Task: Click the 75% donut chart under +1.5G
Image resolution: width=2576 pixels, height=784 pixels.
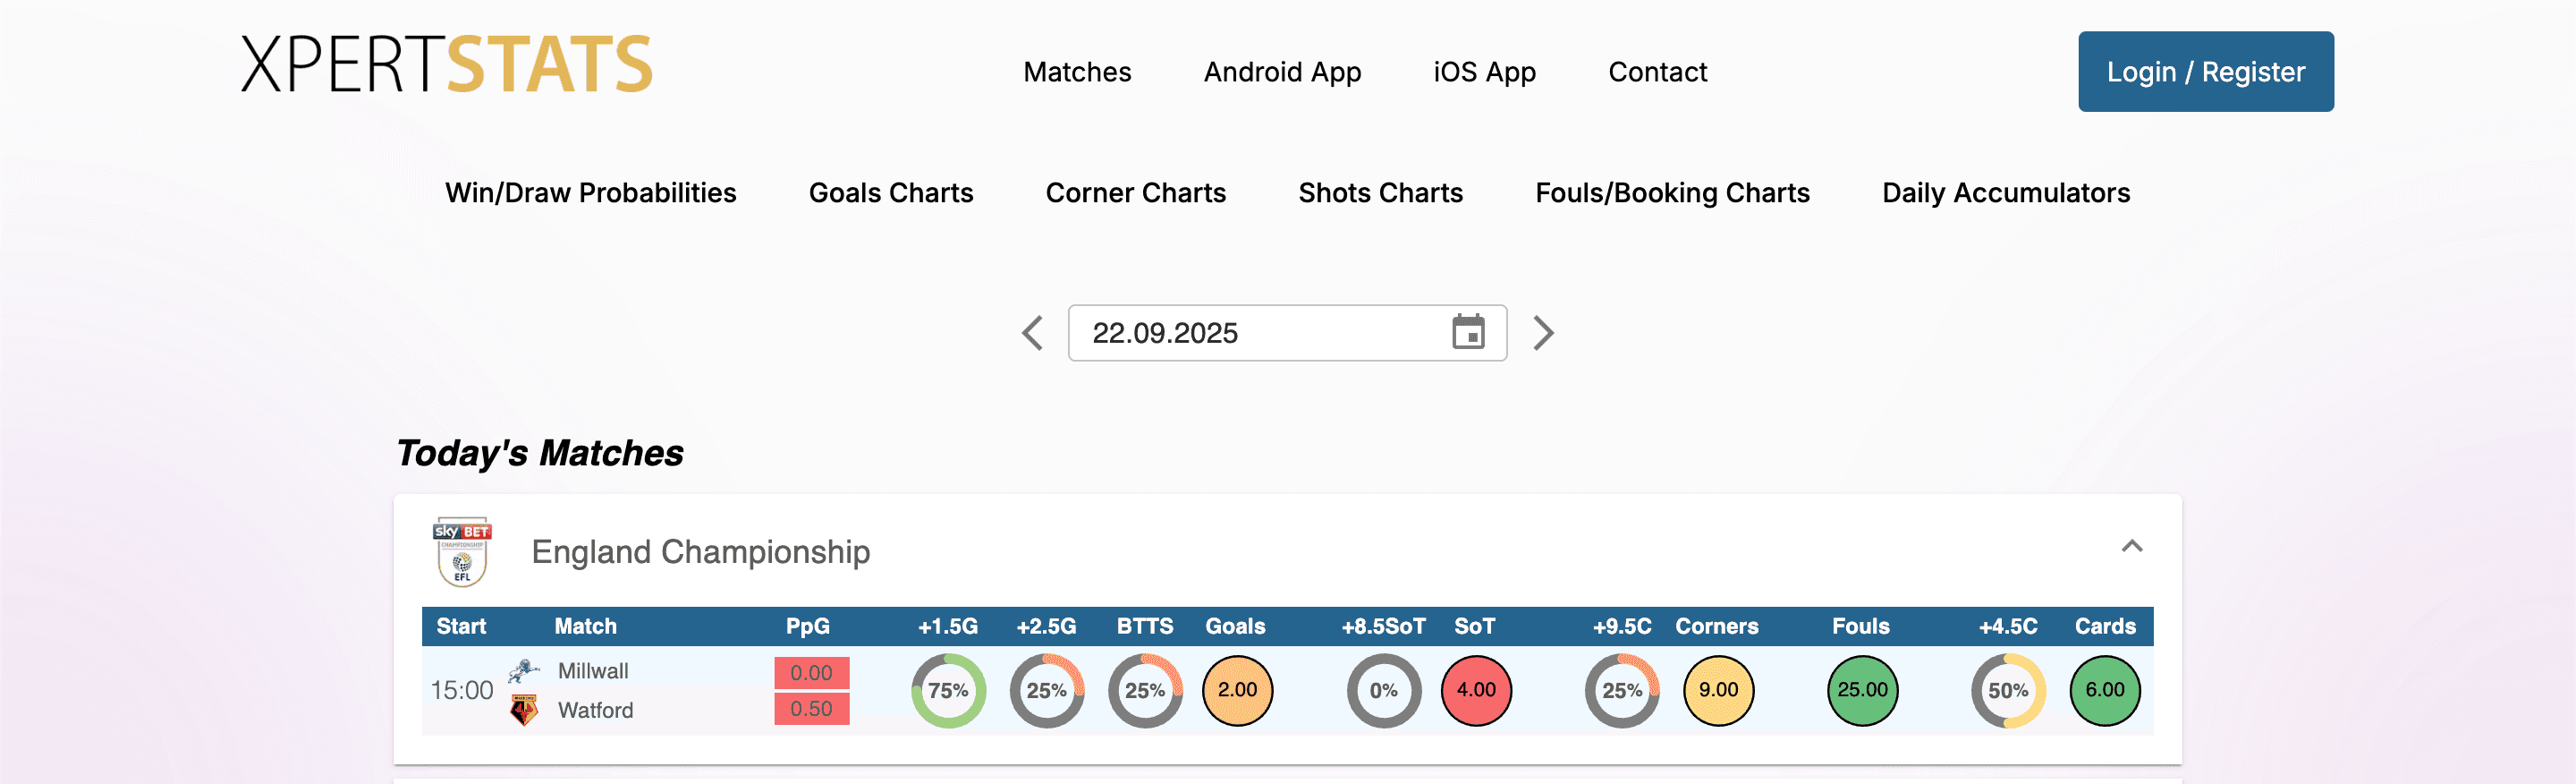Action: coord(947,689)
